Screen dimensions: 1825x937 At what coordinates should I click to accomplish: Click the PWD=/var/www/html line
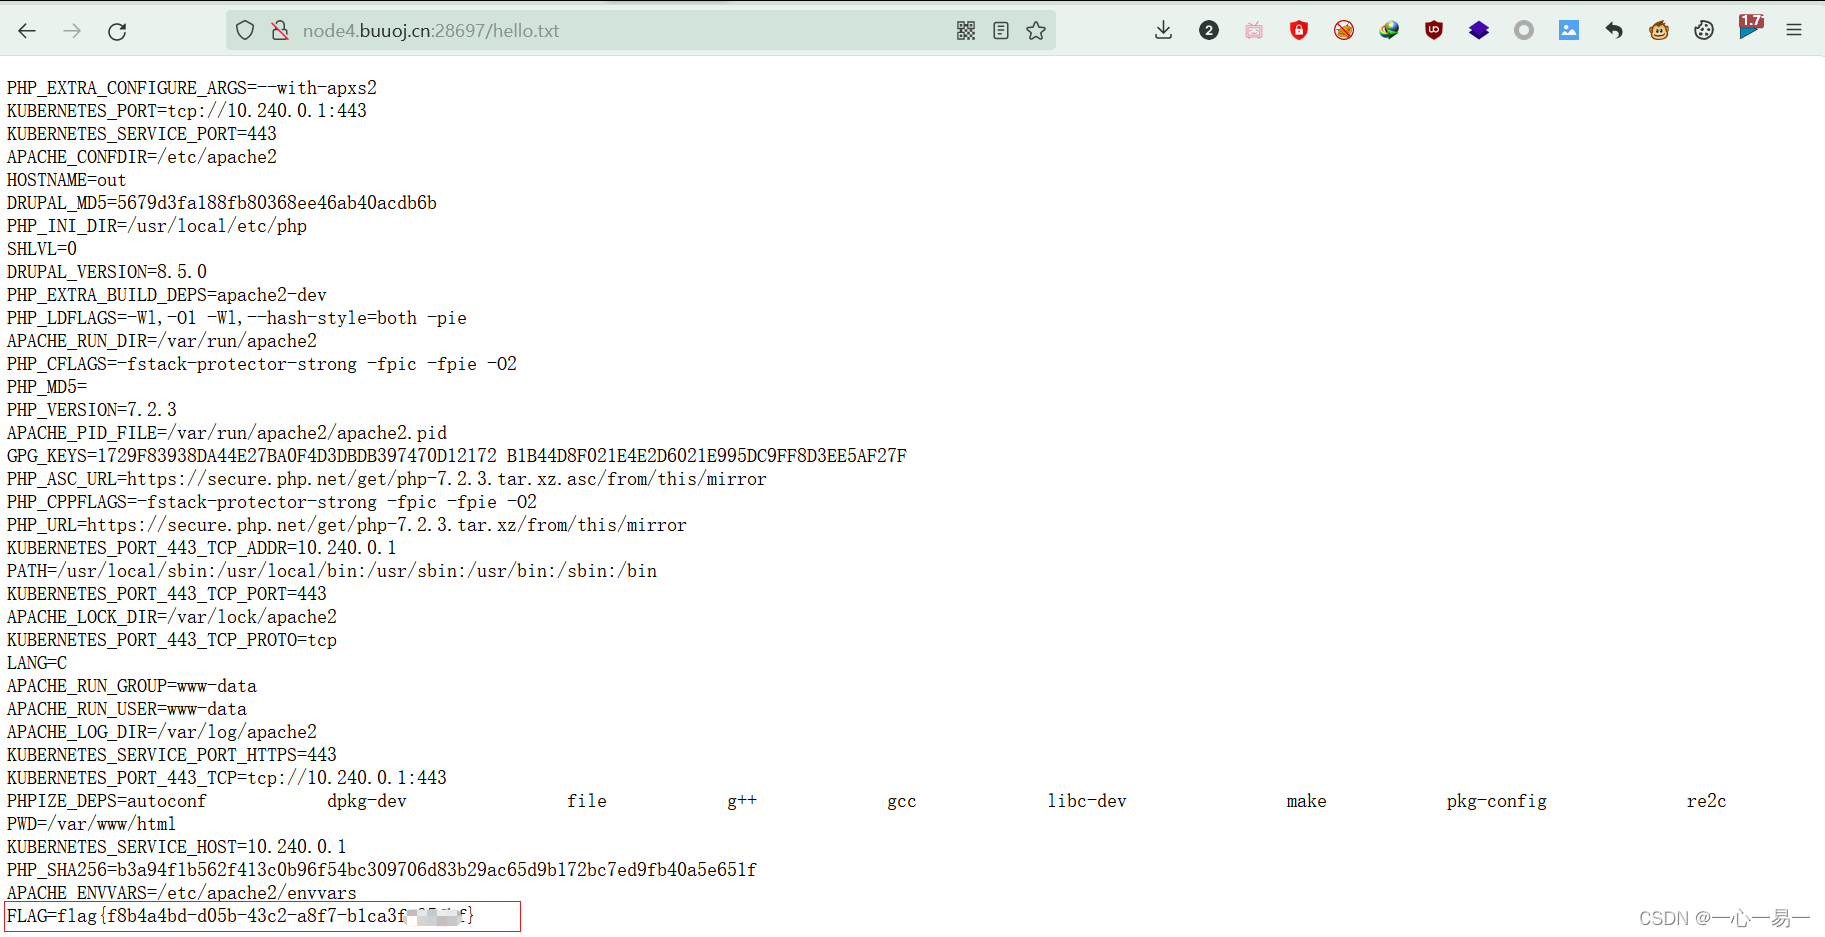92,824
